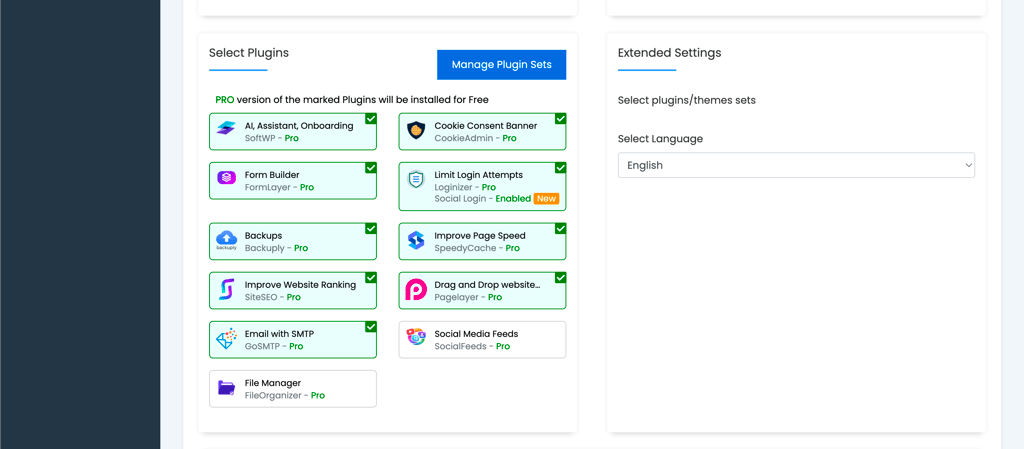
Task: Click the SpeedyCache plugin icon
Action: 416,241
